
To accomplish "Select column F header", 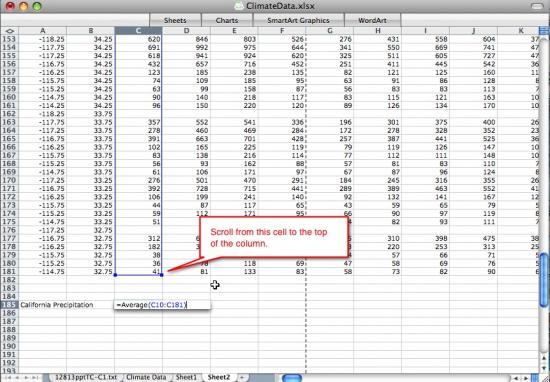I will coord(282,31).
